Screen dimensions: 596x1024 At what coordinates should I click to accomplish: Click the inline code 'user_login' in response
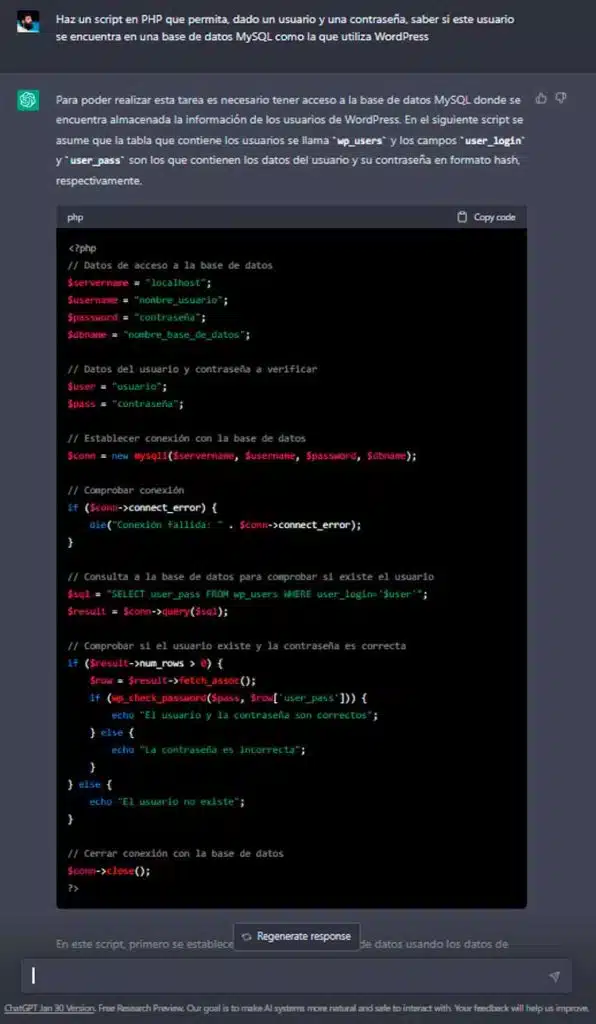point(494,141)
